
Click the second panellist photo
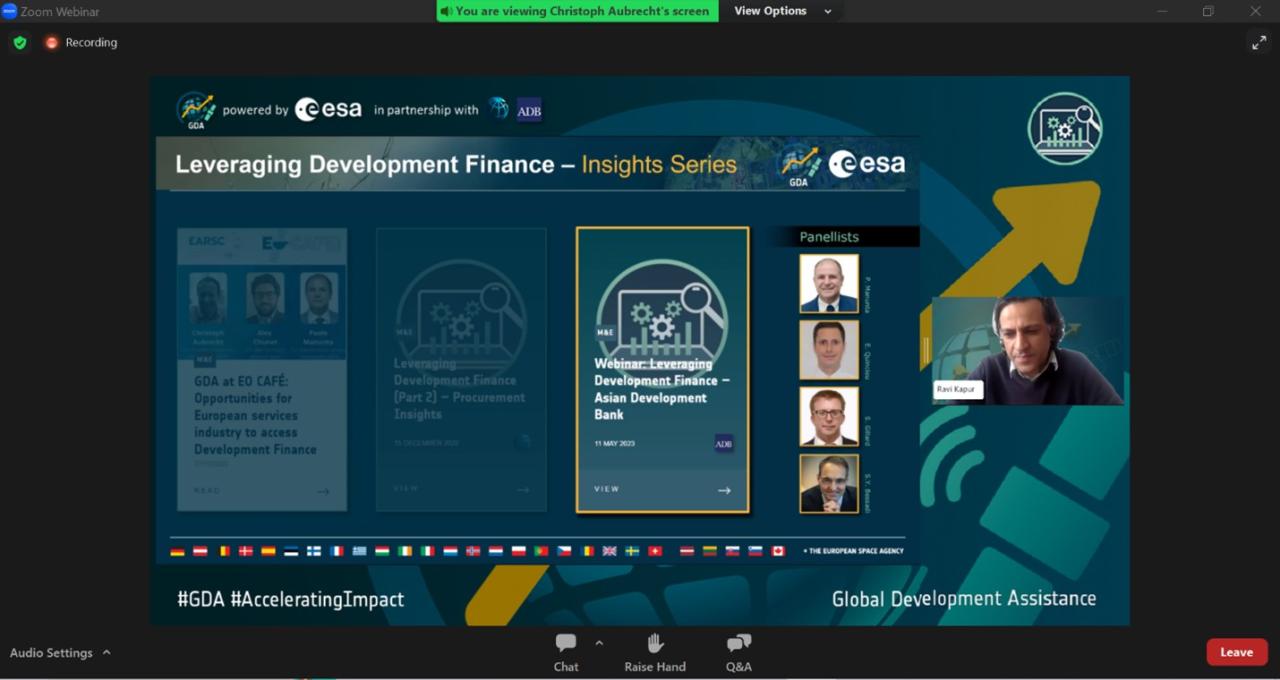[x=829, y=350]
